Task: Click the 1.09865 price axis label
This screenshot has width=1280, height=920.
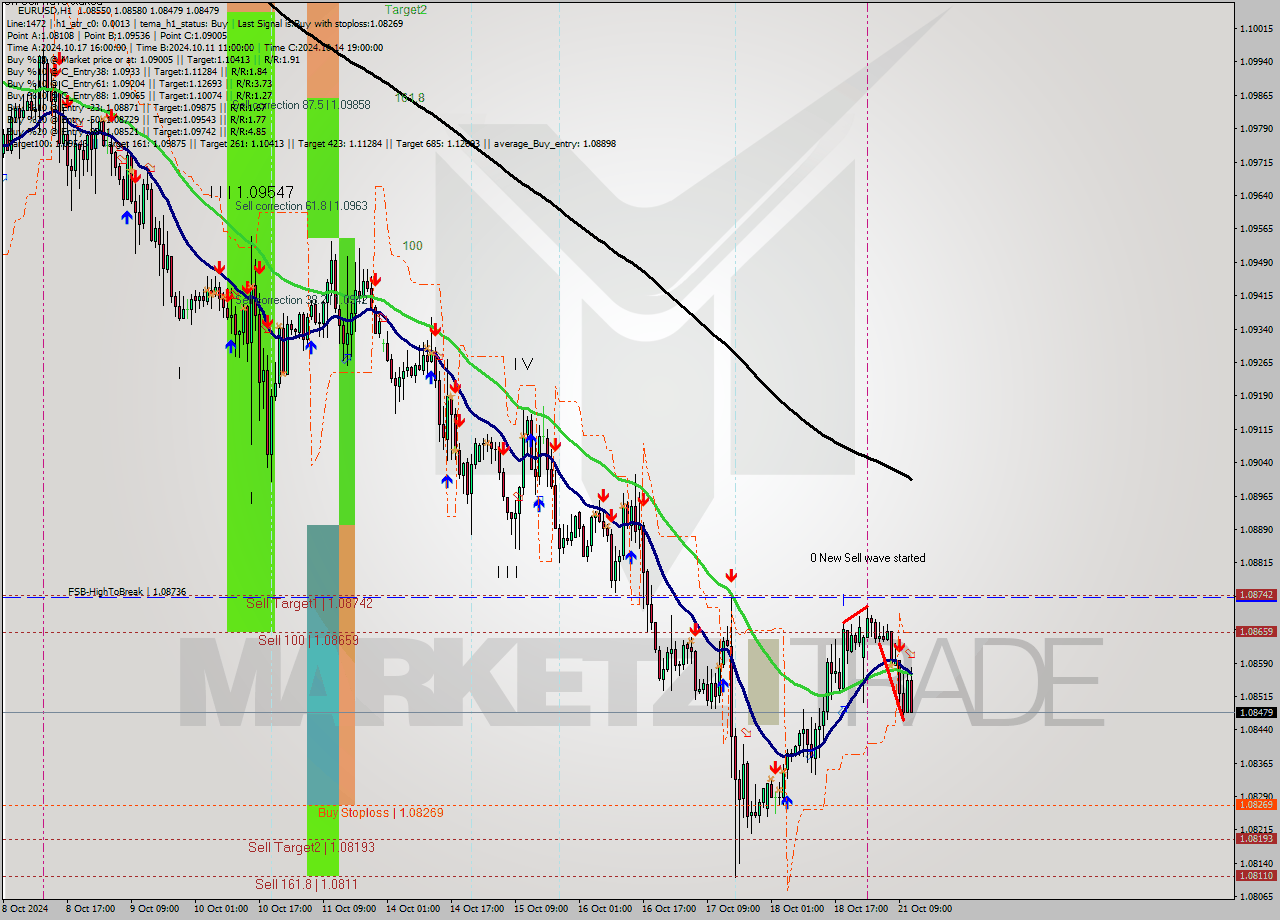Action: tap(1256, 95)
